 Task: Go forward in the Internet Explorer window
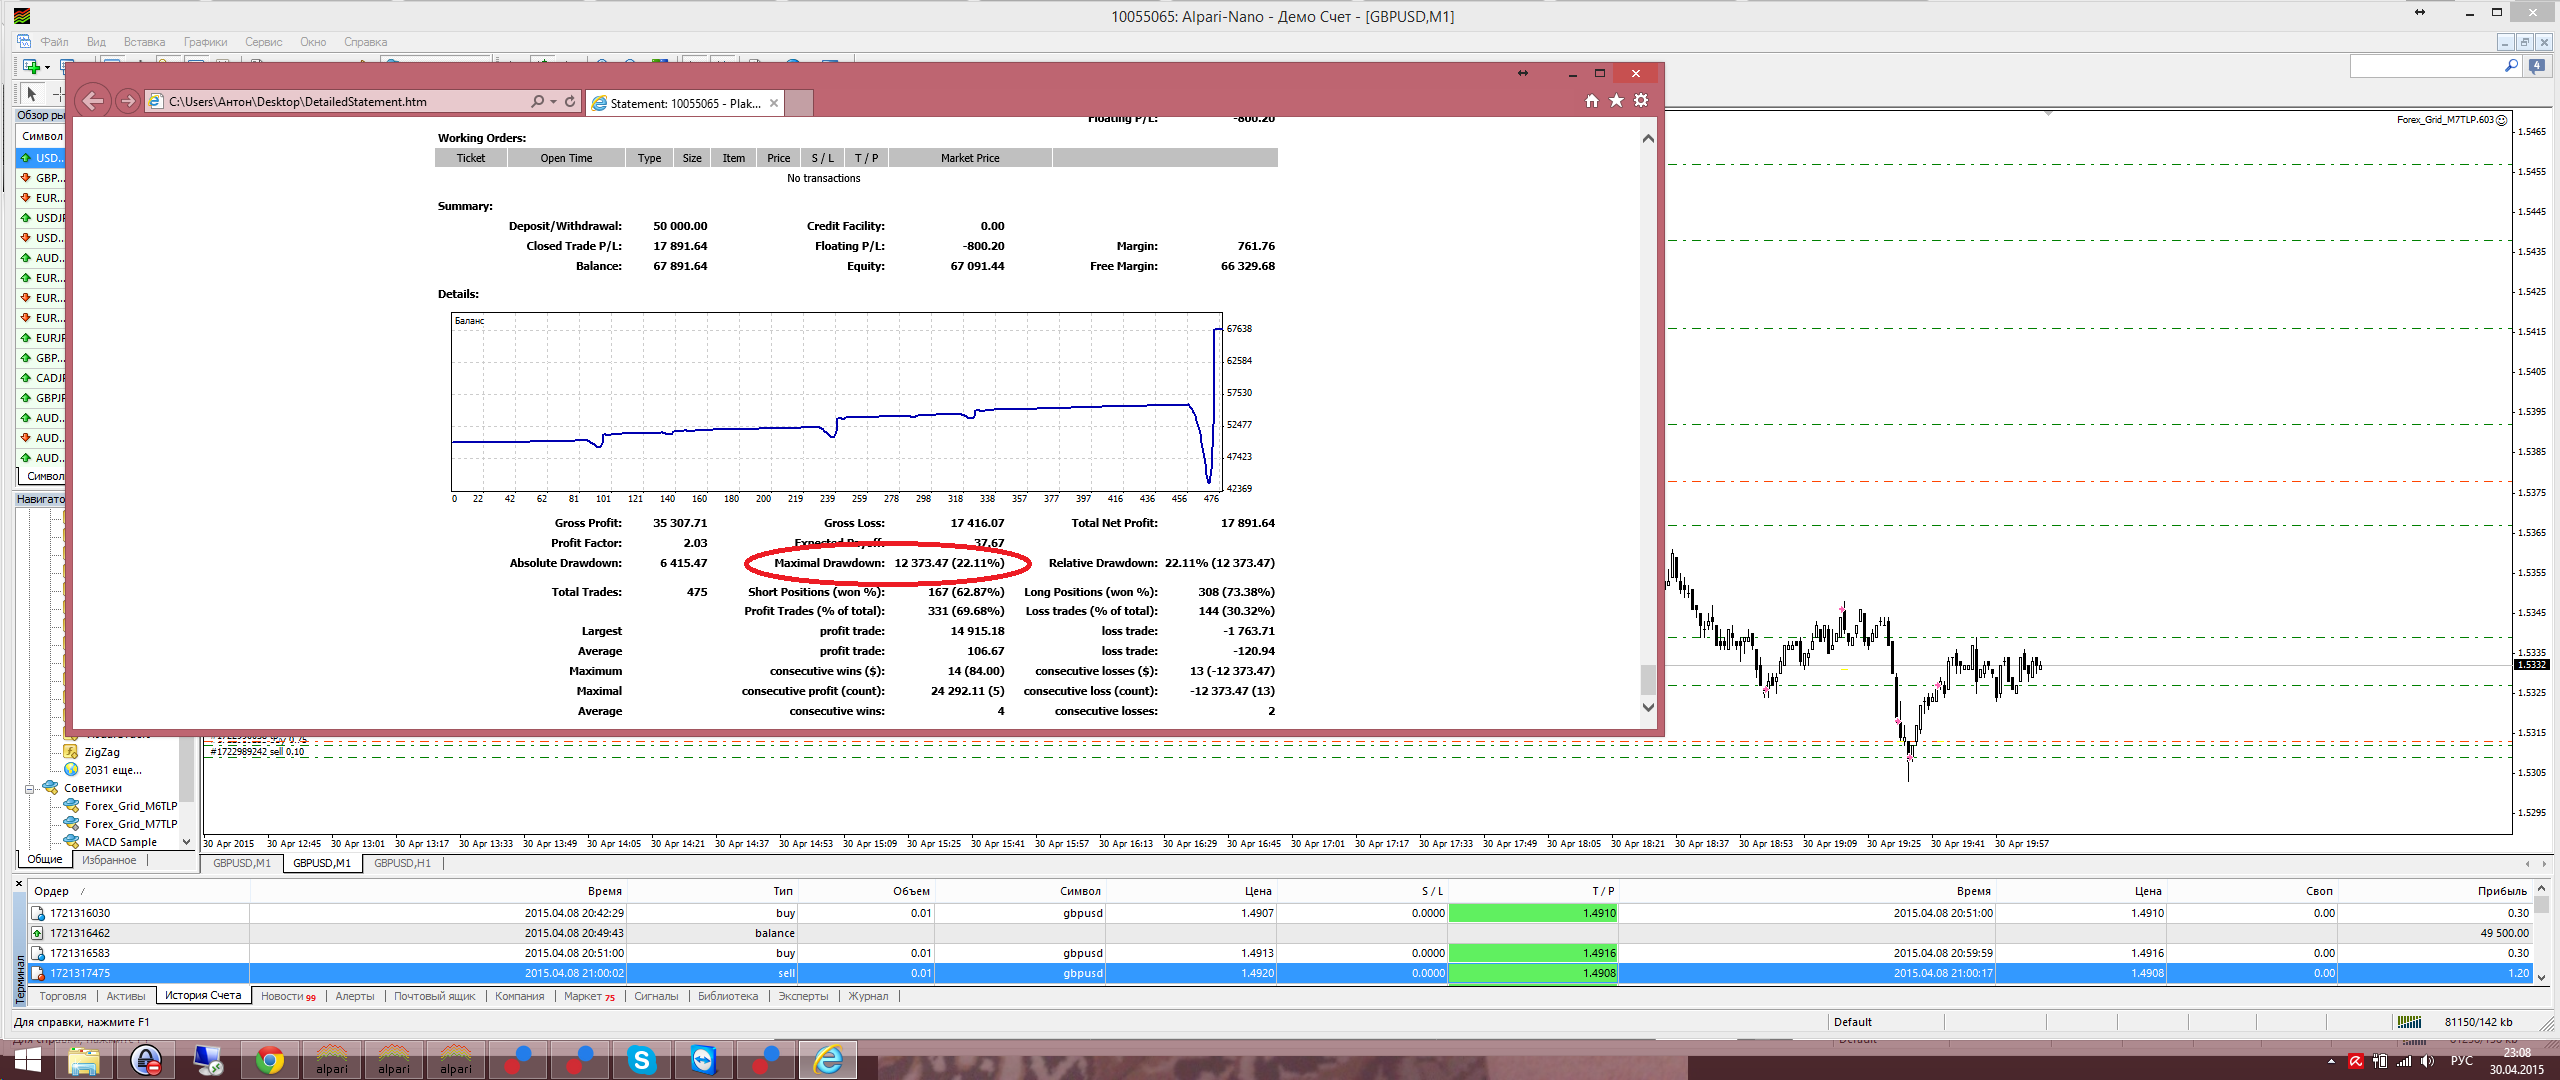(x=127, y=101)
